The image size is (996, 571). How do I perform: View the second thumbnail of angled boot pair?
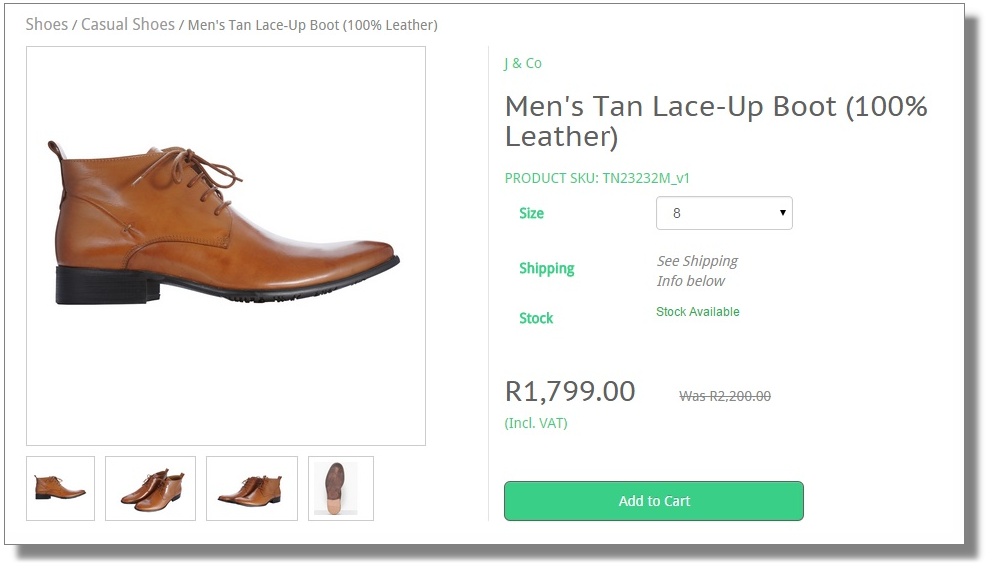[150, 488]
